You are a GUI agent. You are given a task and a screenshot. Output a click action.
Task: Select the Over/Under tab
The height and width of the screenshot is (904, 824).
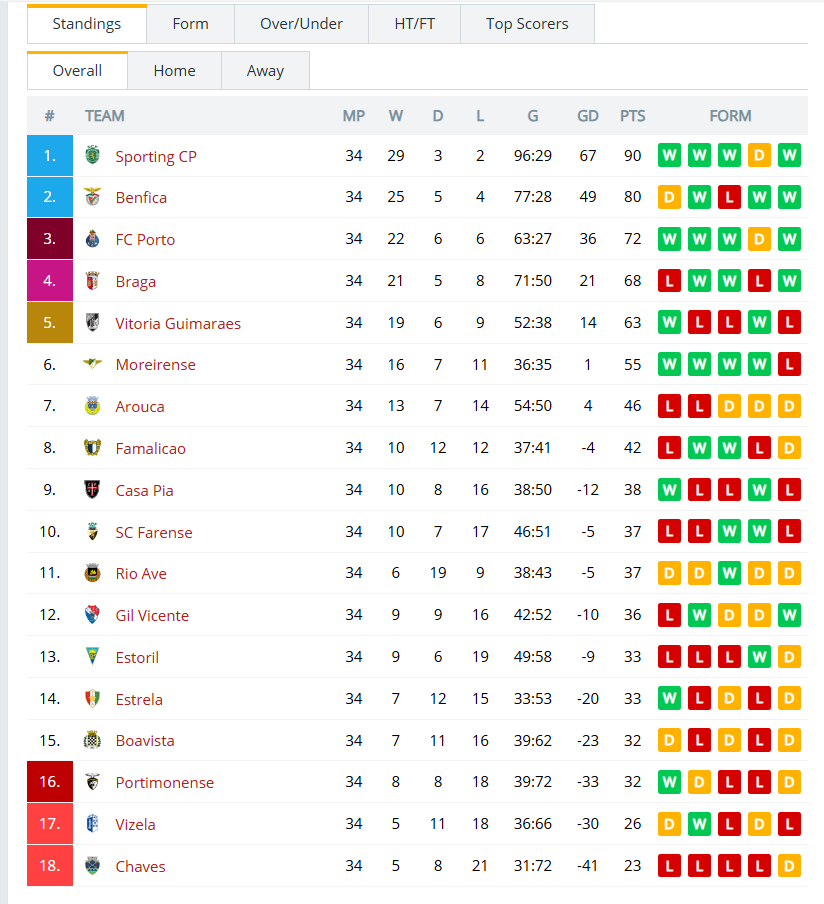click(x=301, y=24)
